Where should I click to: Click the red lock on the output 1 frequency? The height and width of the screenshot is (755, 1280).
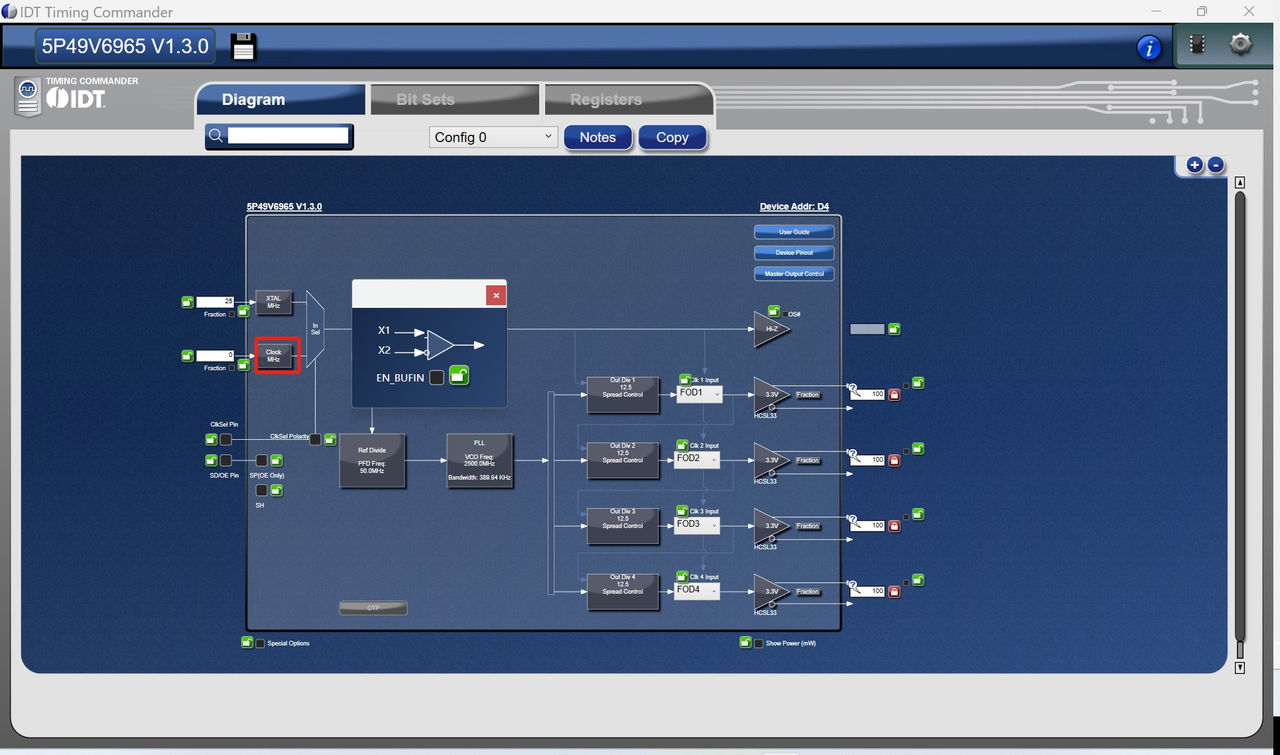coord(894,395)
